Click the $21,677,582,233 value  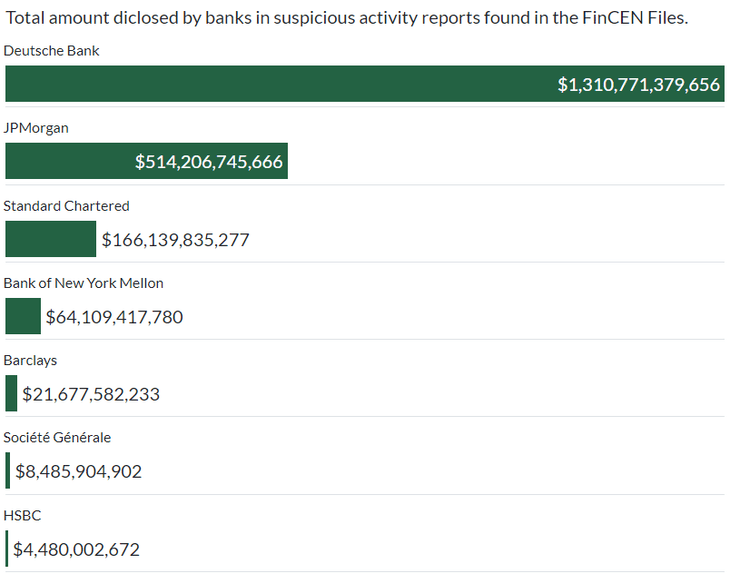point(91,394)
